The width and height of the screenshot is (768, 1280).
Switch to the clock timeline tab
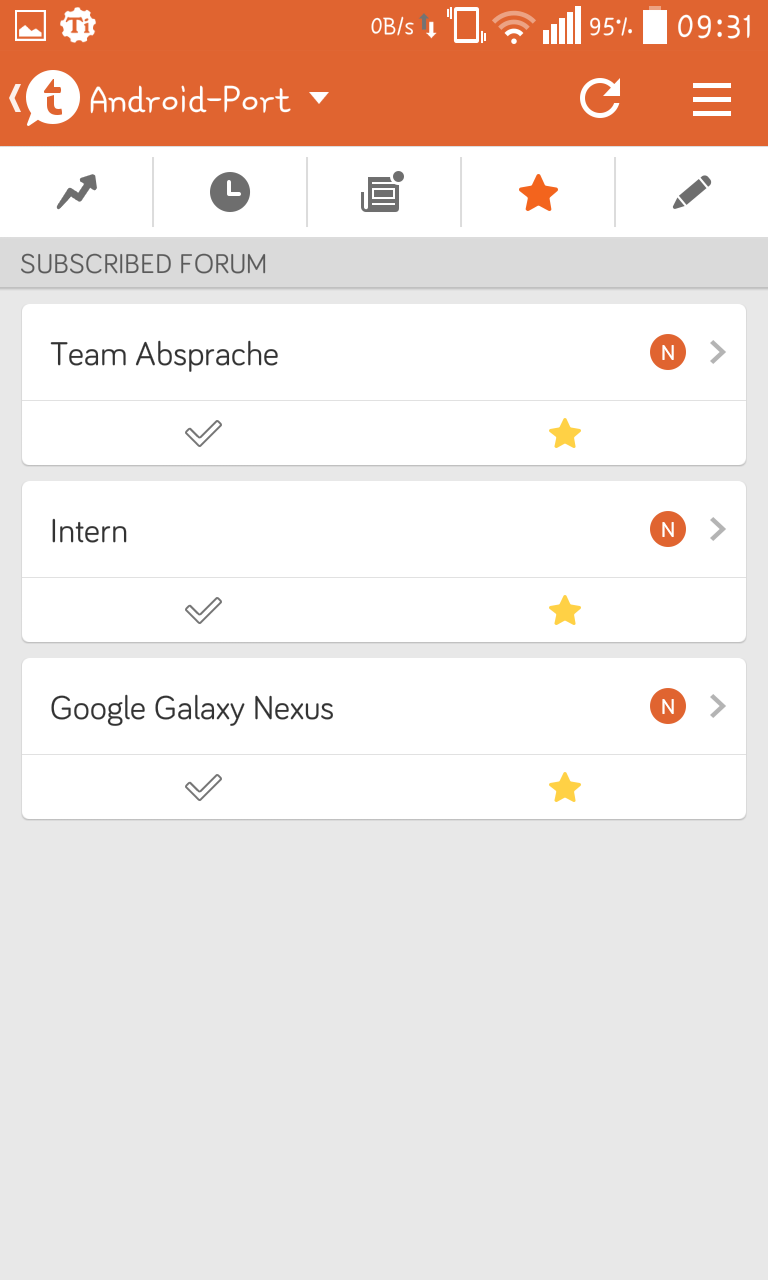coord(230,192)
